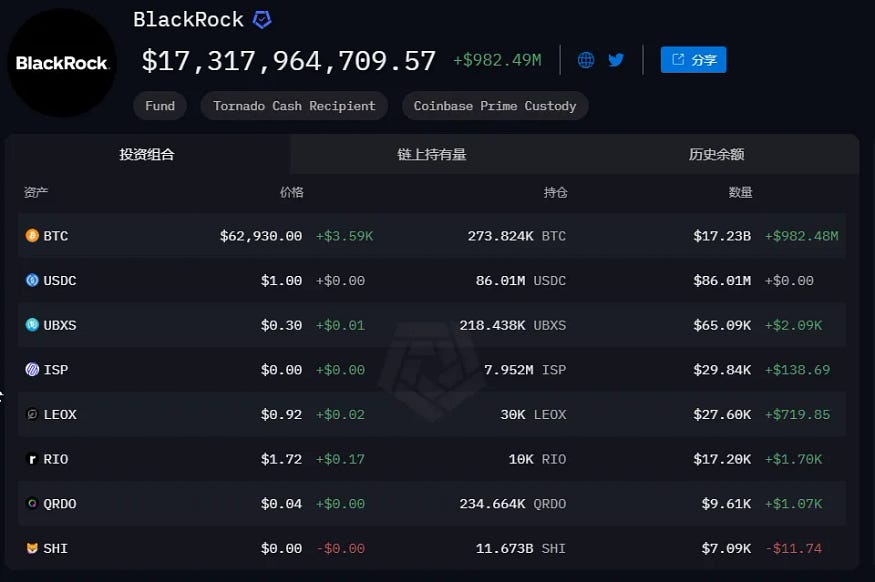The height and width of the screenshot is (582, 875).
Task: Click the 10K RIO holdings cell
Action: (x=537, y=459)
